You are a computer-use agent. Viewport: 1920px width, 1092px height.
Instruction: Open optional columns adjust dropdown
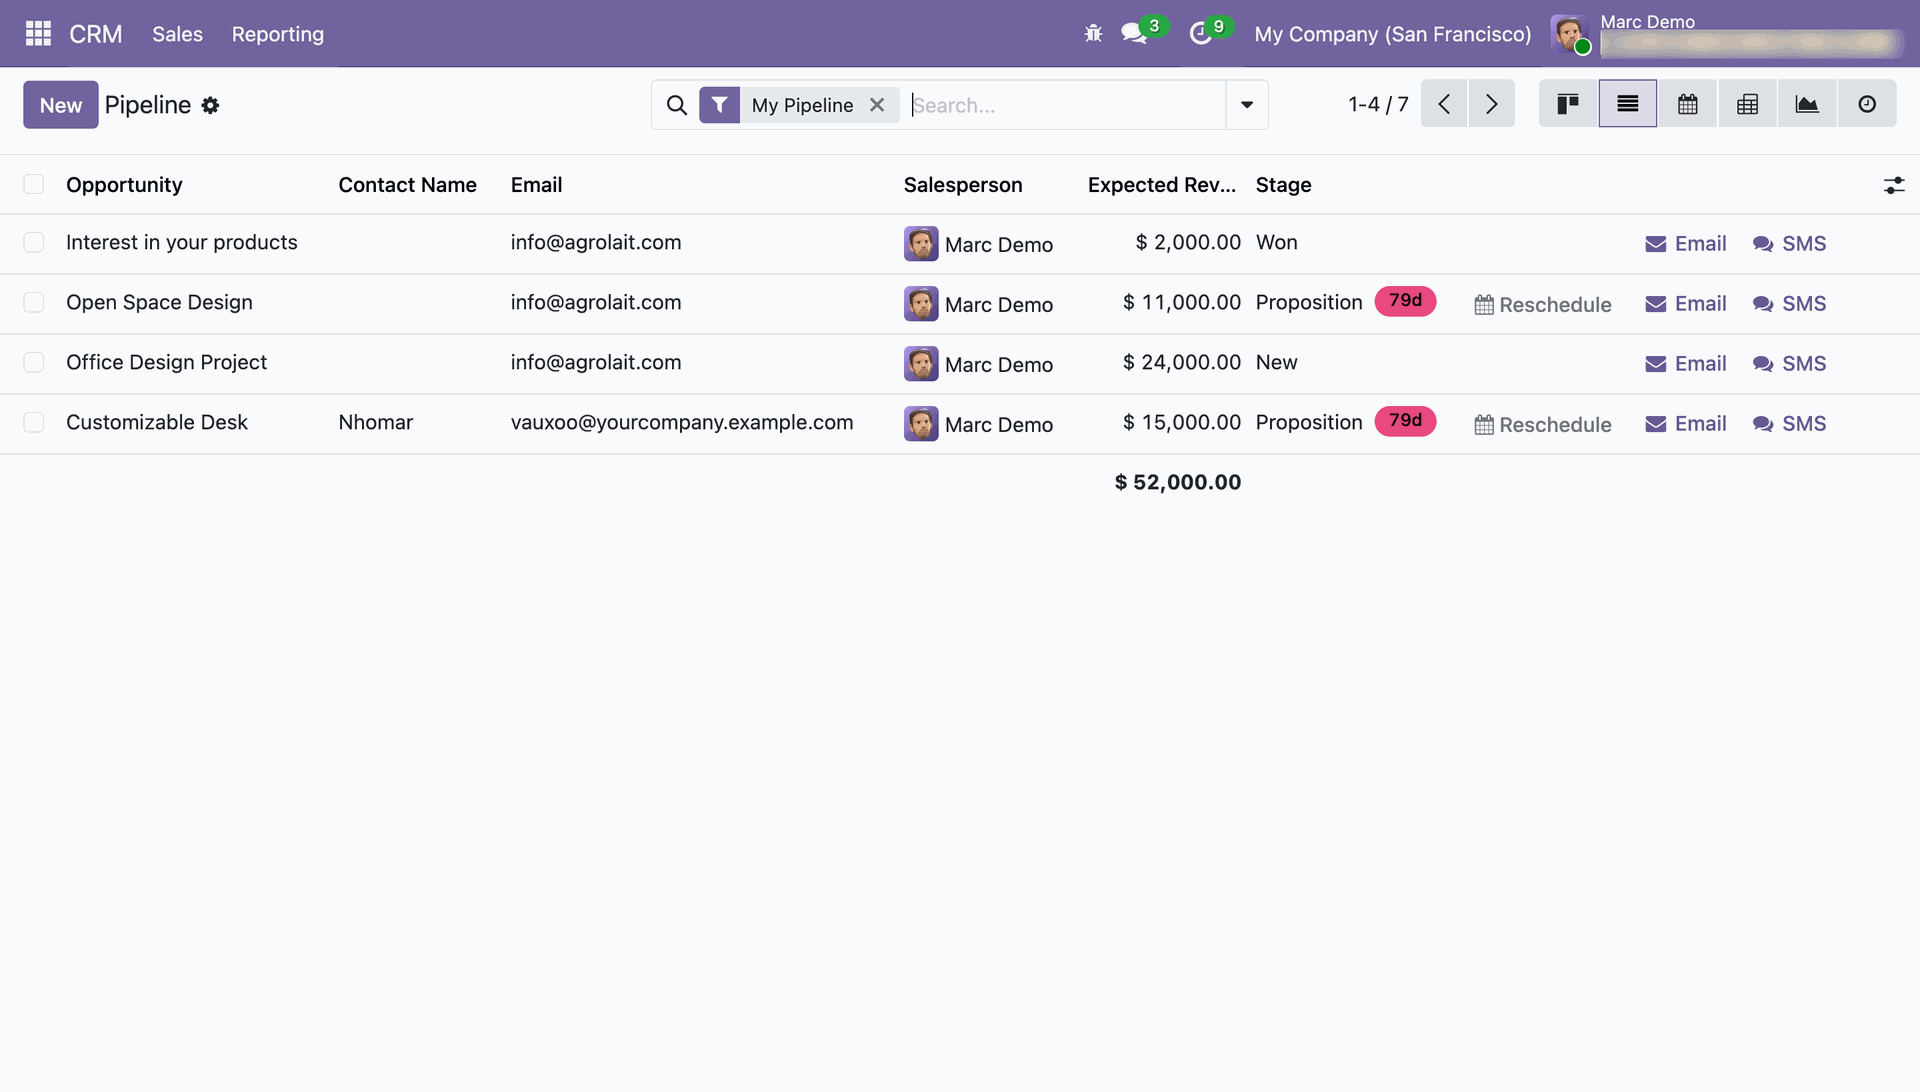click(x=1893, y=186)
